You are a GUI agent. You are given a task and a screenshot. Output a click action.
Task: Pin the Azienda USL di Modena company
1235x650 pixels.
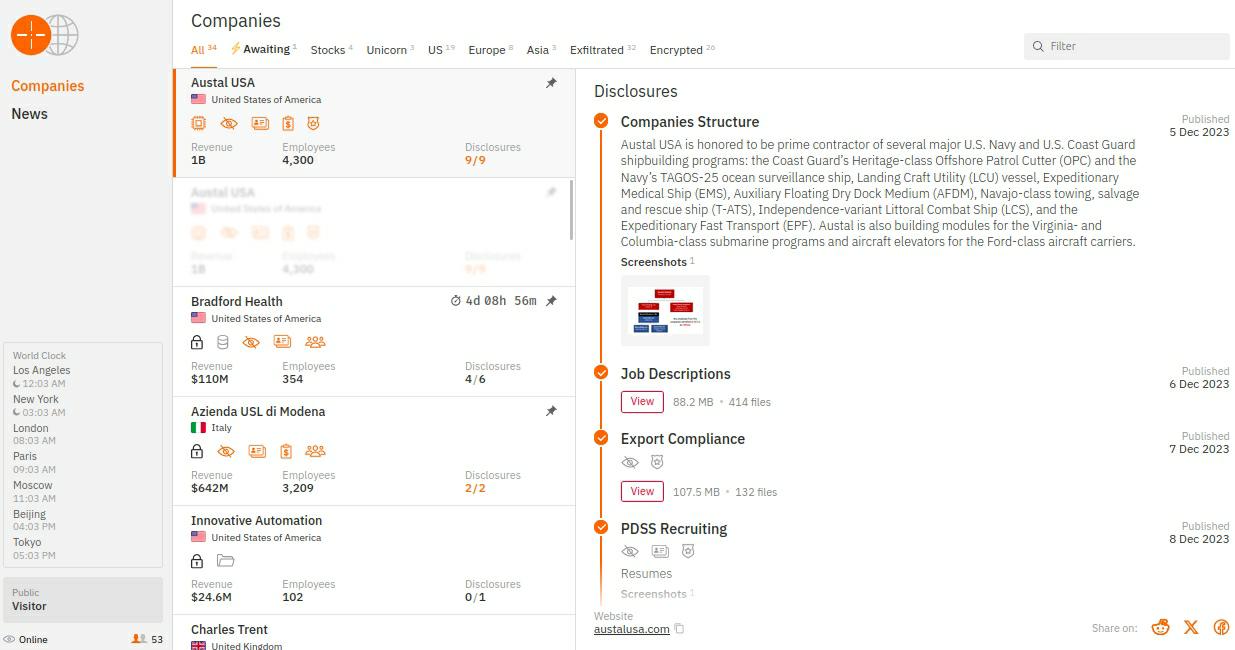pos(551,409)
